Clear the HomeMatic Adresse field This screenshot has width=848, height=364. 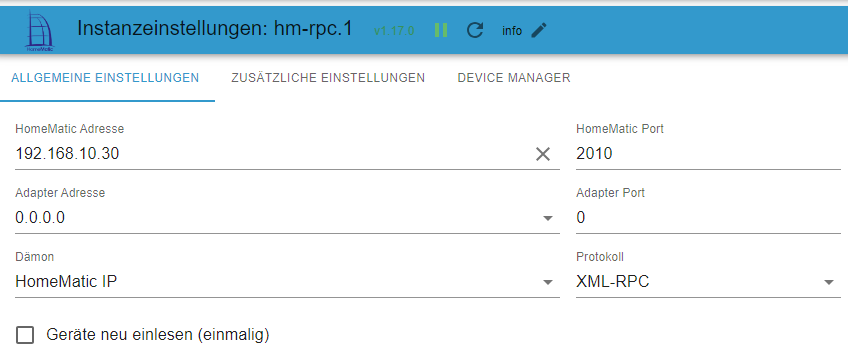click(x=542, y=154)
